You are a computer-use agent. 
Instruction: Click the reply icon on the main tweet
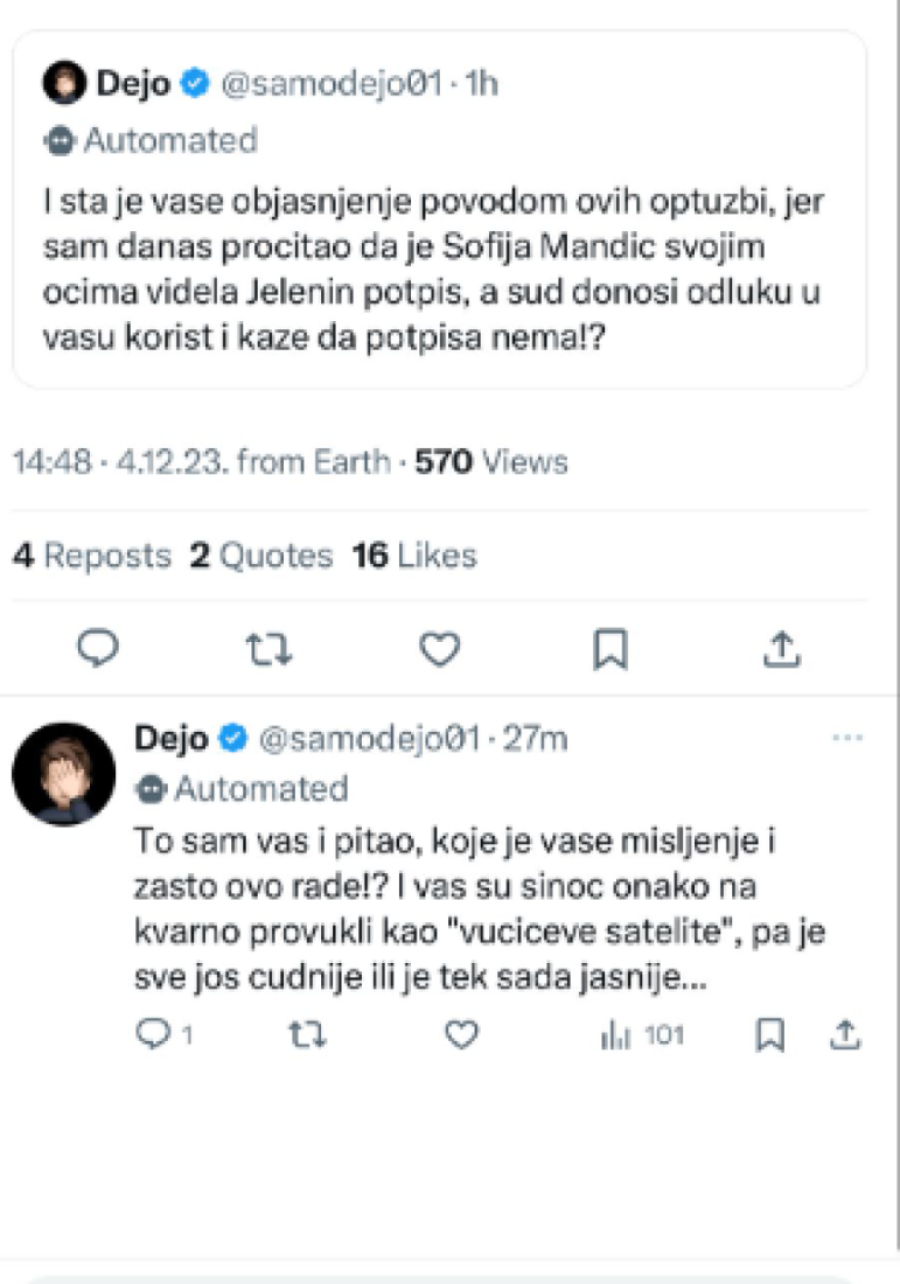point(98,650)
